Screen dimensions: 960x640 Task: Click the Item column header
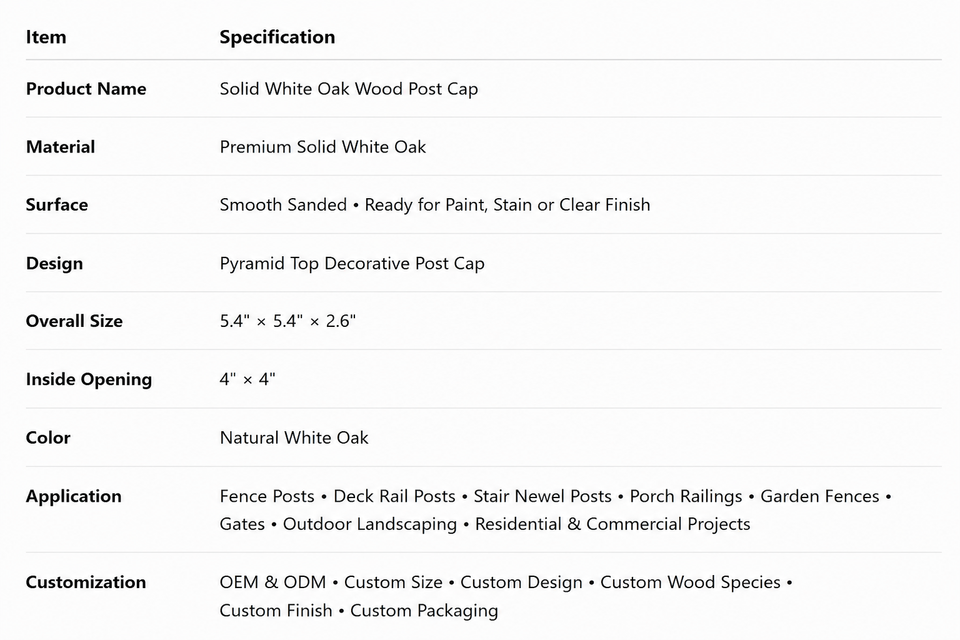click(46, 37)
